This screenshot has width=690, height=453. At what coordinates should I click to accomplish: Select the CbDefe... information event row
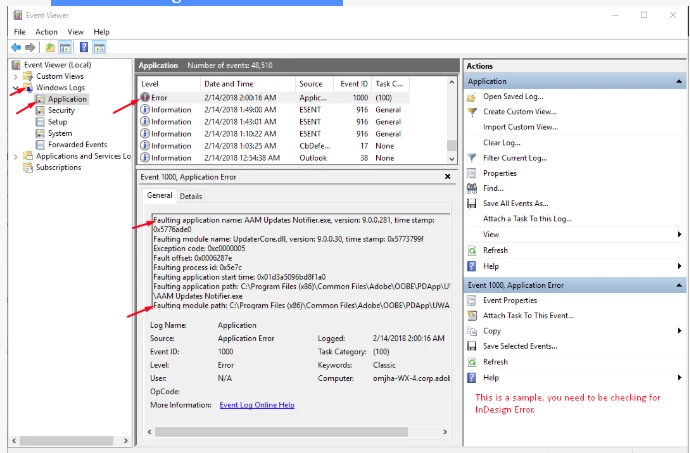click(274, 146)
